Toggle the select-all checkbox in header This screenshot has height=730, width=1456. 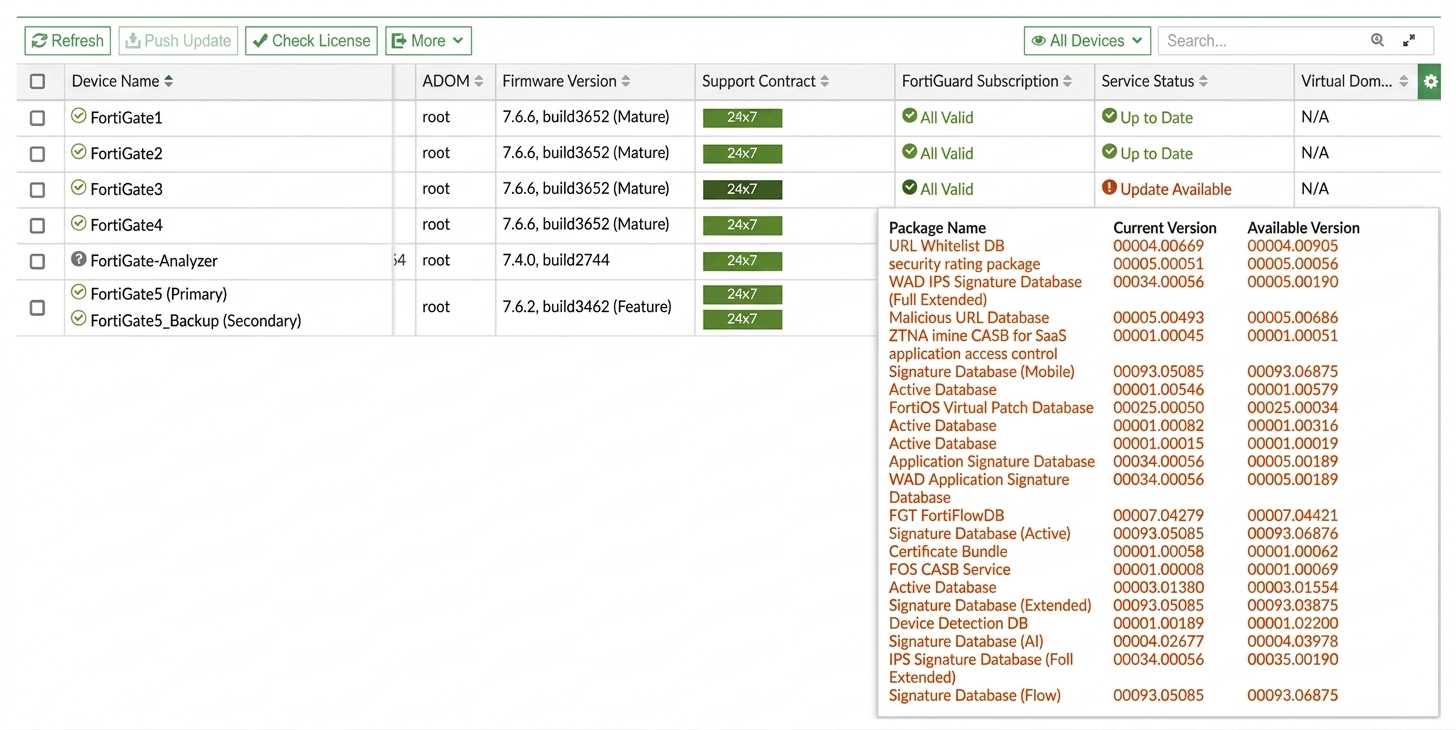[37, 82]
